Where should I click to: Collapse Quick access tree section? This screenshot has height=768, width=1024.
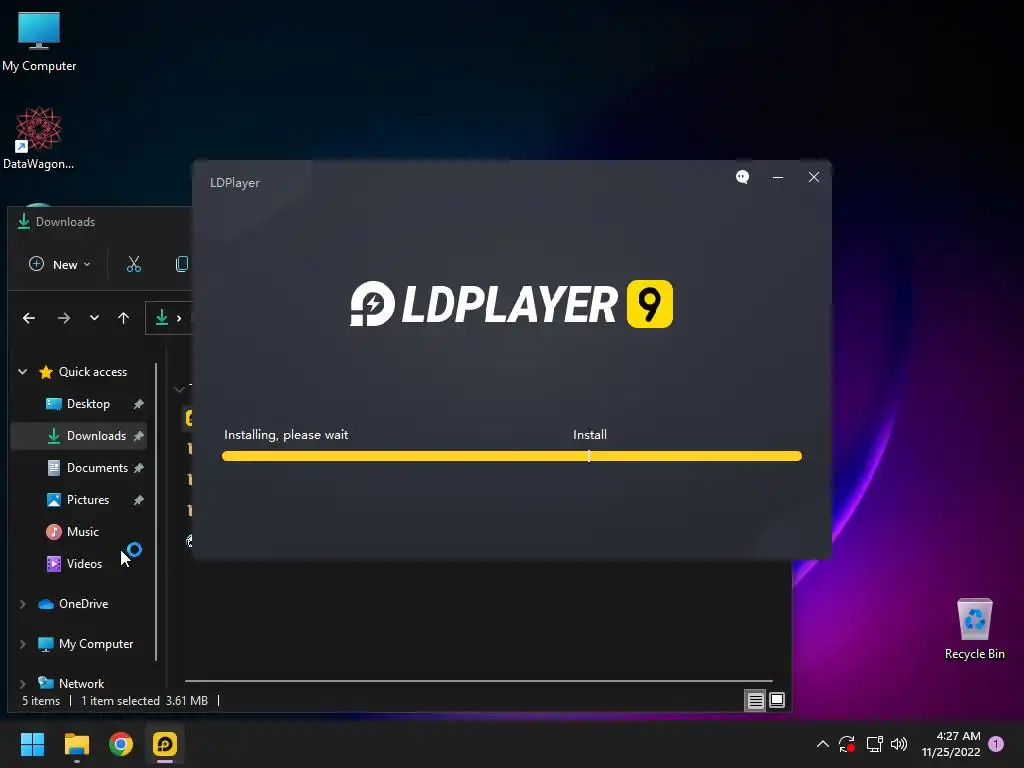23,372
